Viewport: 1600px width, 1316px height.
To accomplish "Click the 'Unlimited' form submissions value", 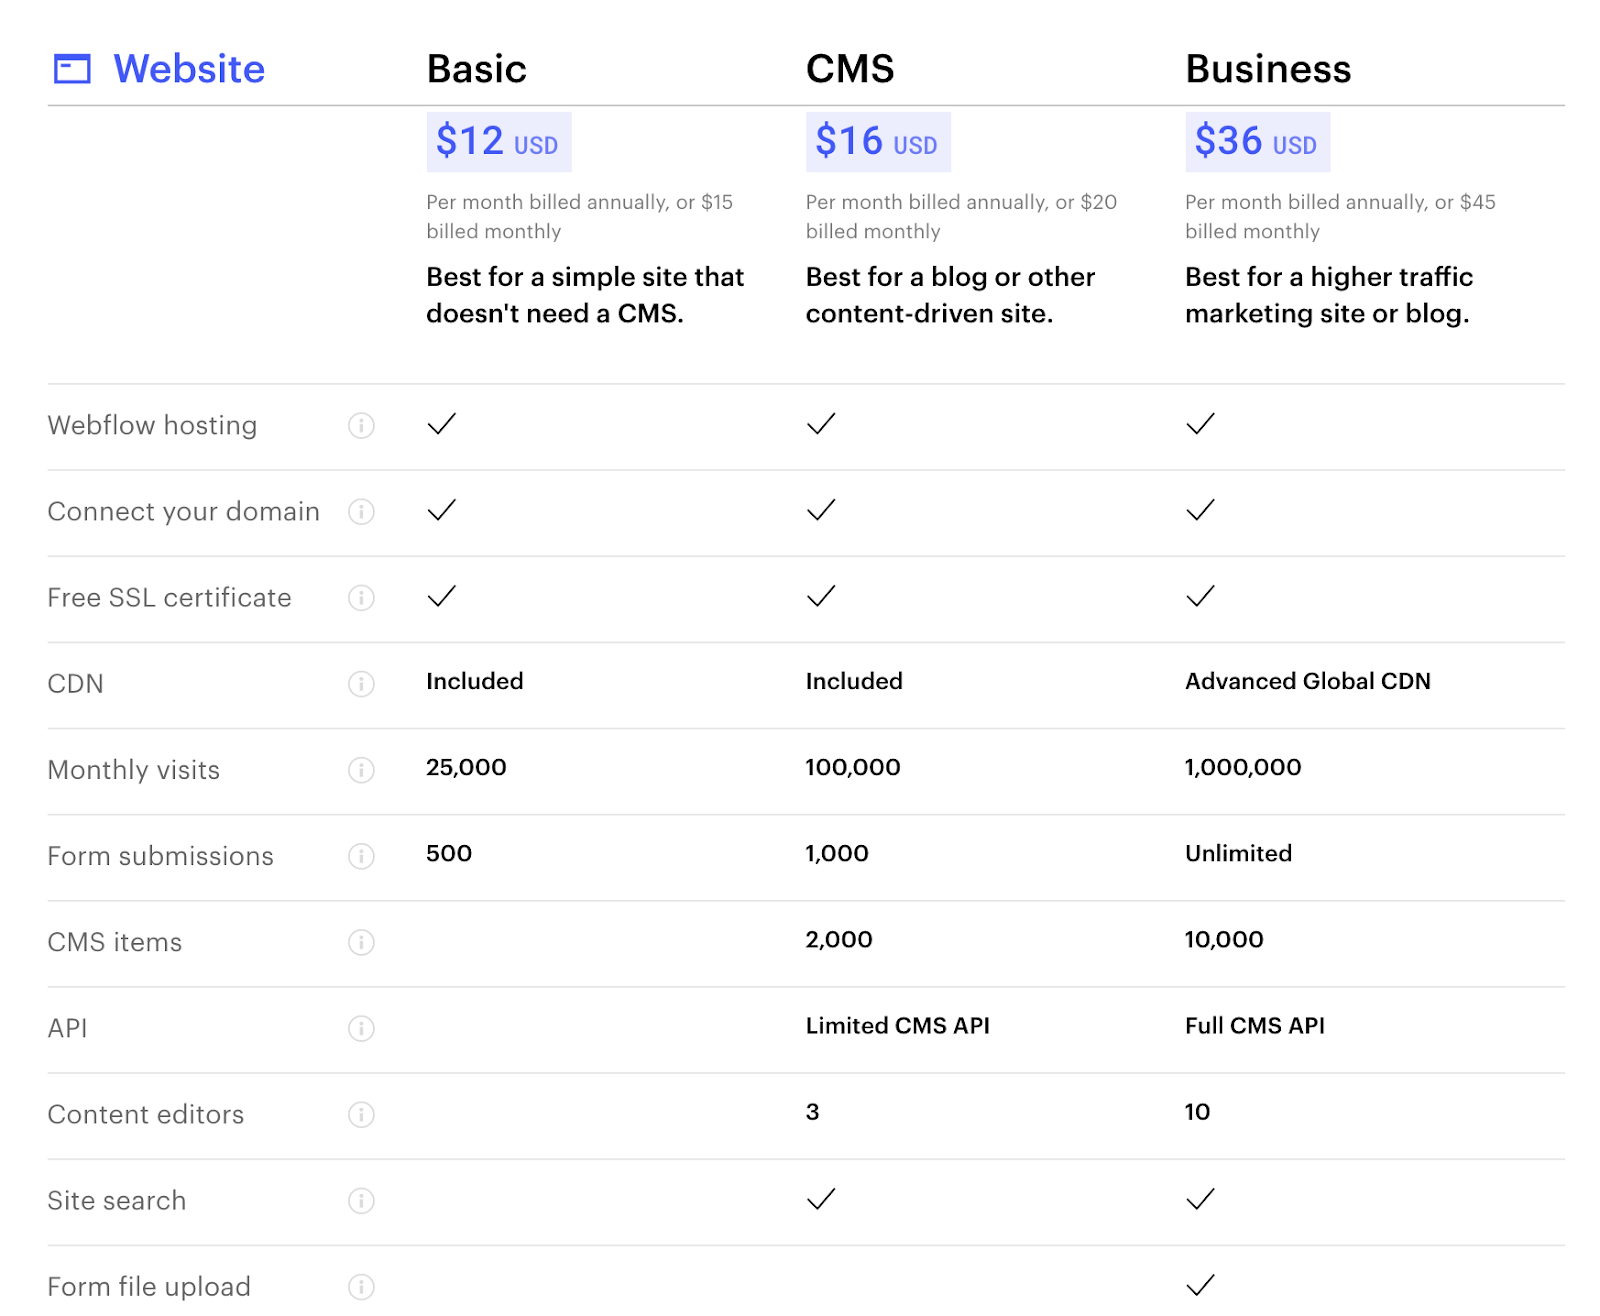I will [1239, 853].
